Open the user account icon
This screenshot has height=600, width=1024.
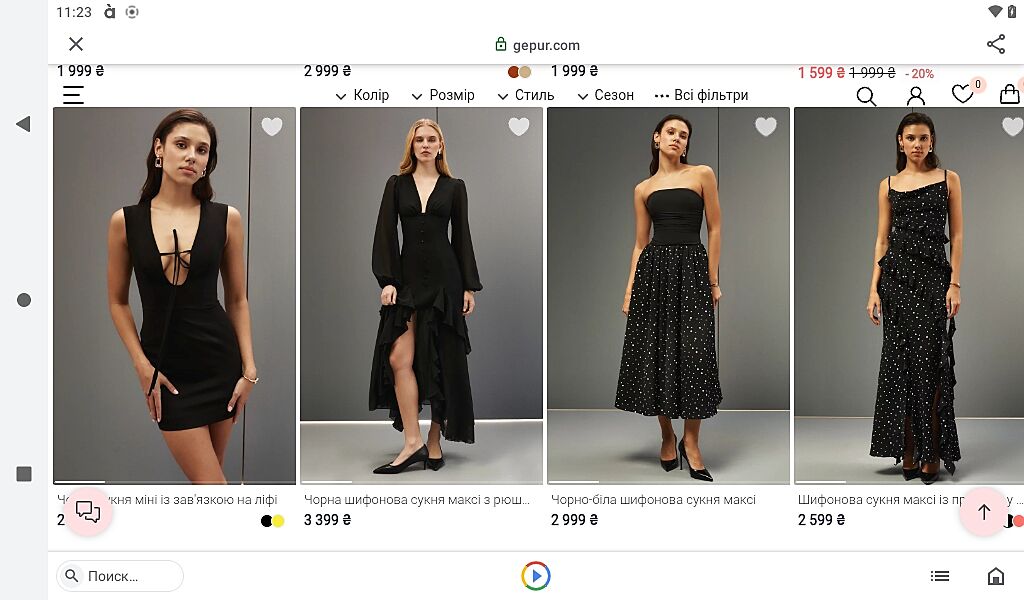click(x=915, y=96)
